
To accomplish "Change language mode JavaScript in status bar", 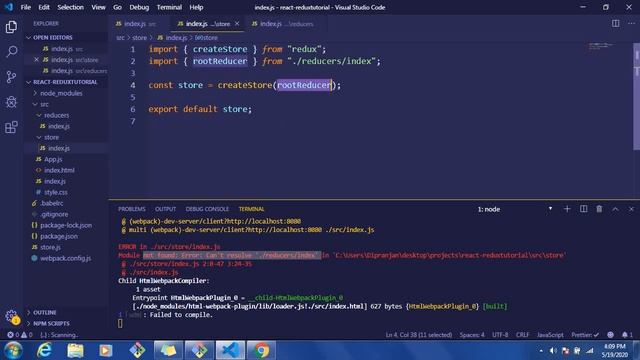I will 550,335.
